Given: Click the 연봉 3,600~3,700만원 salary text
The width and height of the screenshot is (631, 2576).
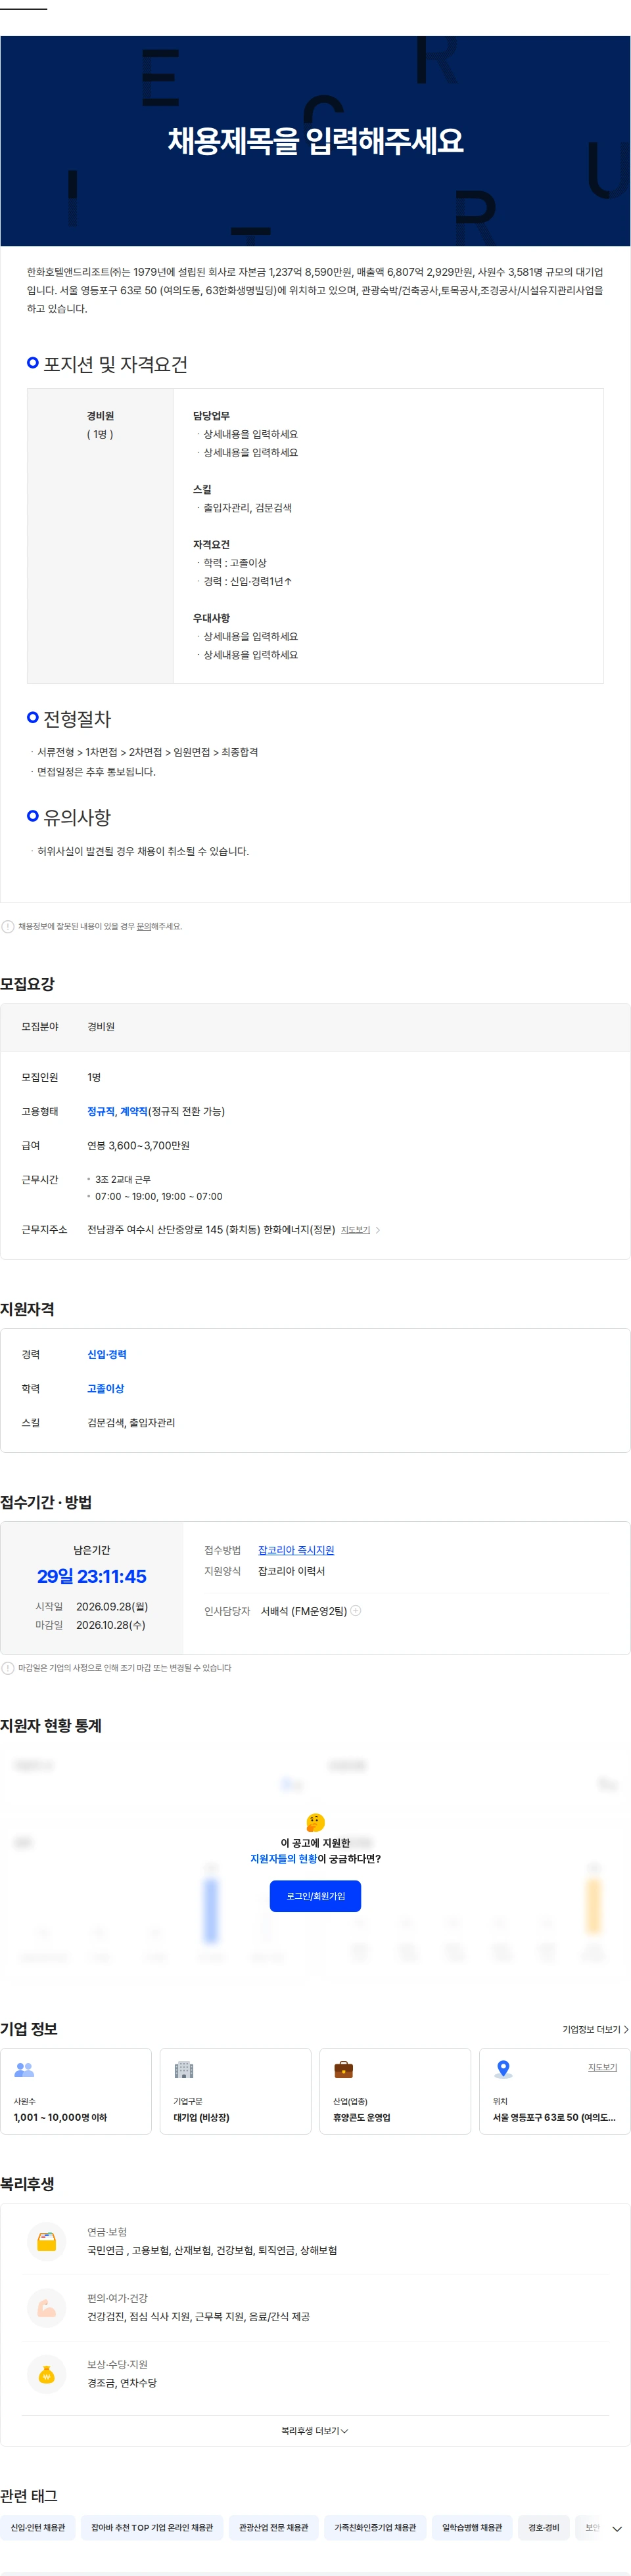Looking at the screenshot, I should (138, 1145).
